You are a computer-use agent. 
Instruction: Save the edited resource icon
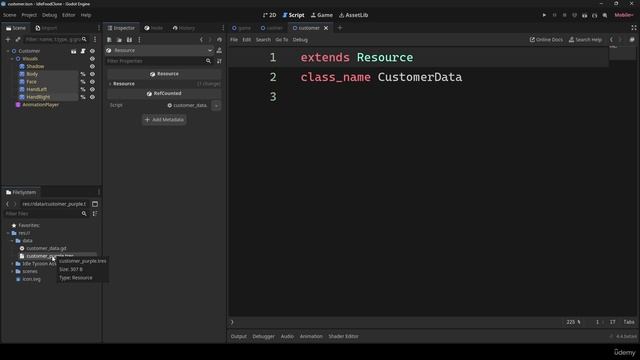(x=129, y=40)
